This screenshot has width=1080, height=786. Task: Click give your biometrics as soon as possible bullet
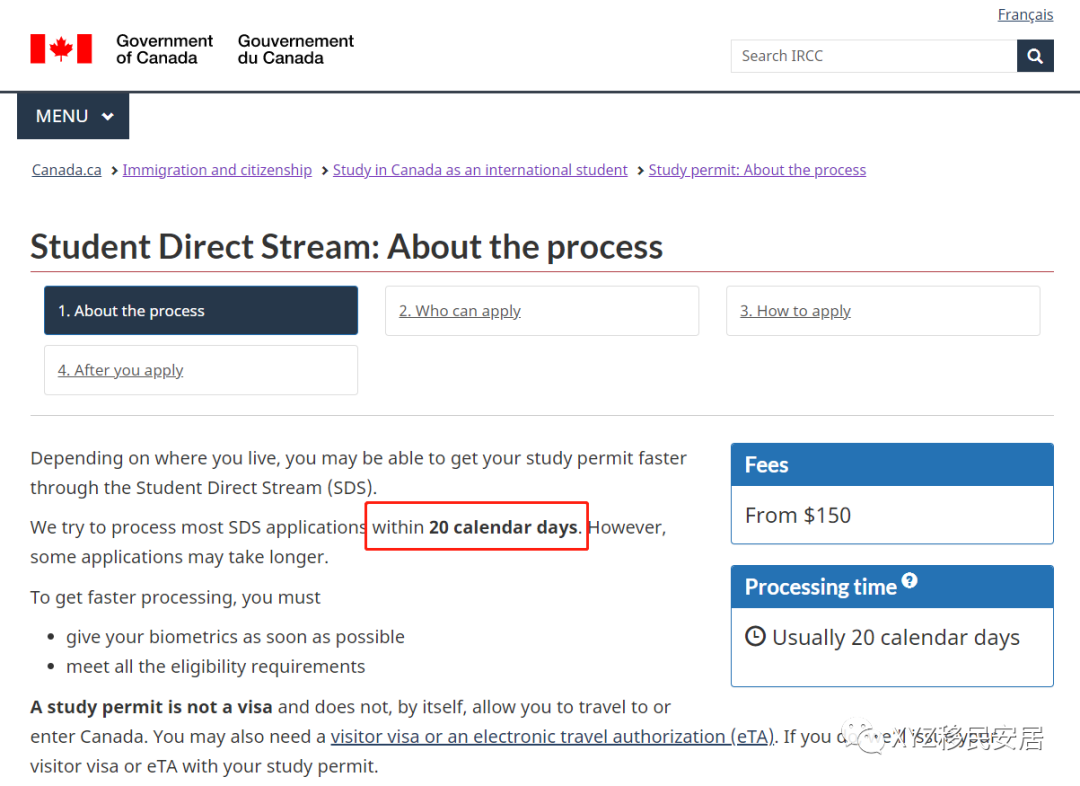click(x=235, y=637)
